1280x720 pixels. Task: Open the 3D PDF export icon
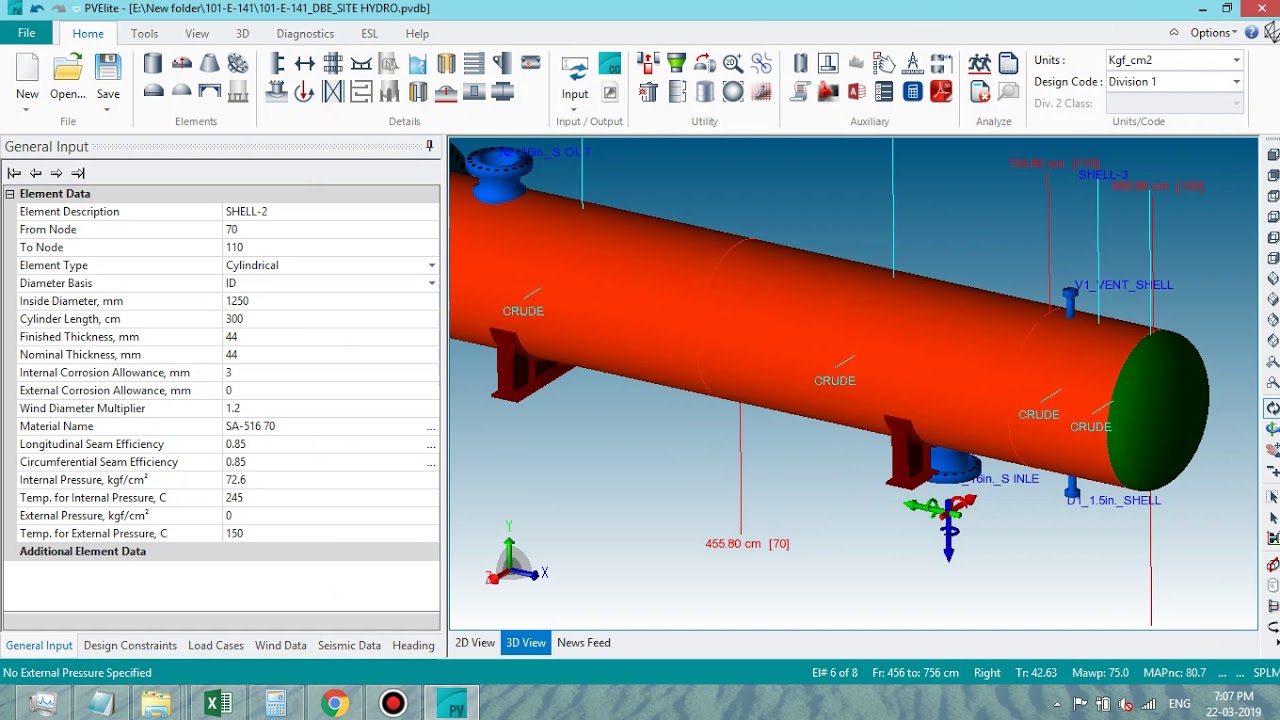click(941, 92)
